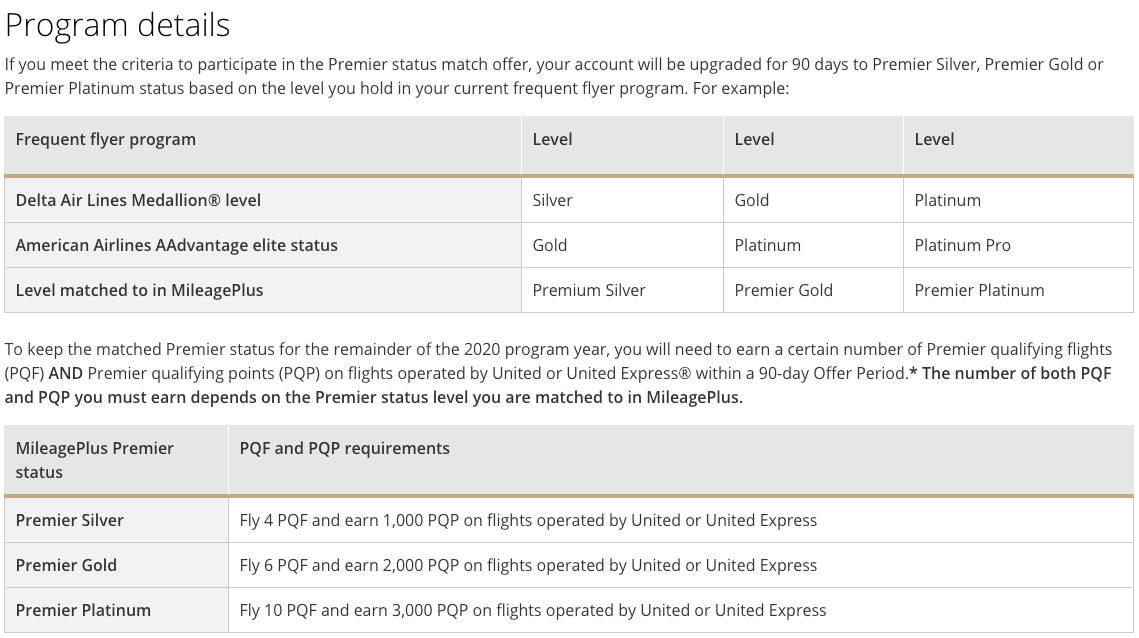This screenshot has height=638, width=1139.
Task: Select the Delta Silver level cell
Action: pos(623,201)
